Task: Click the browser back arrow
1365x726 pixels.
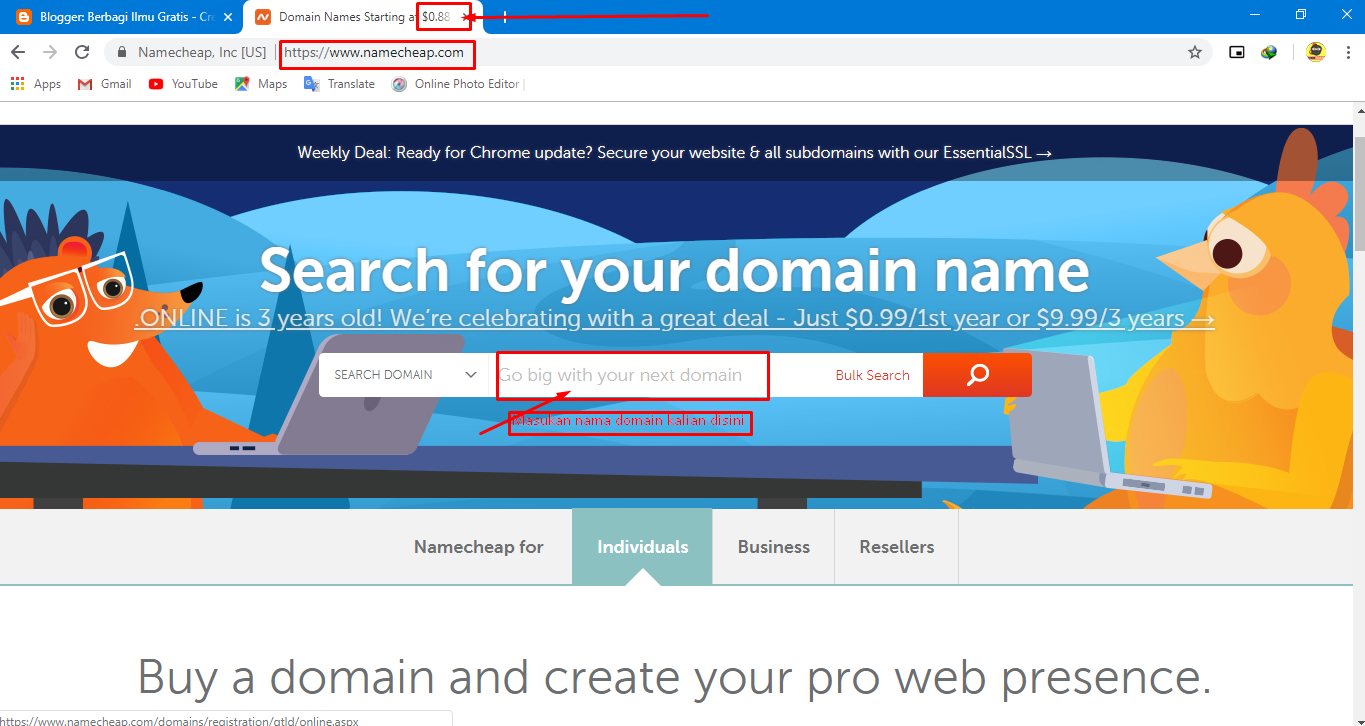Action: (17, 52)
